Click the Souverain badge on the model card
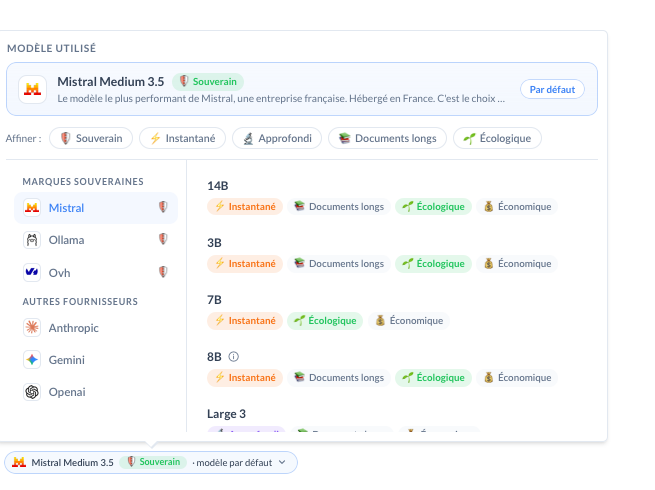 coord(208,81)
